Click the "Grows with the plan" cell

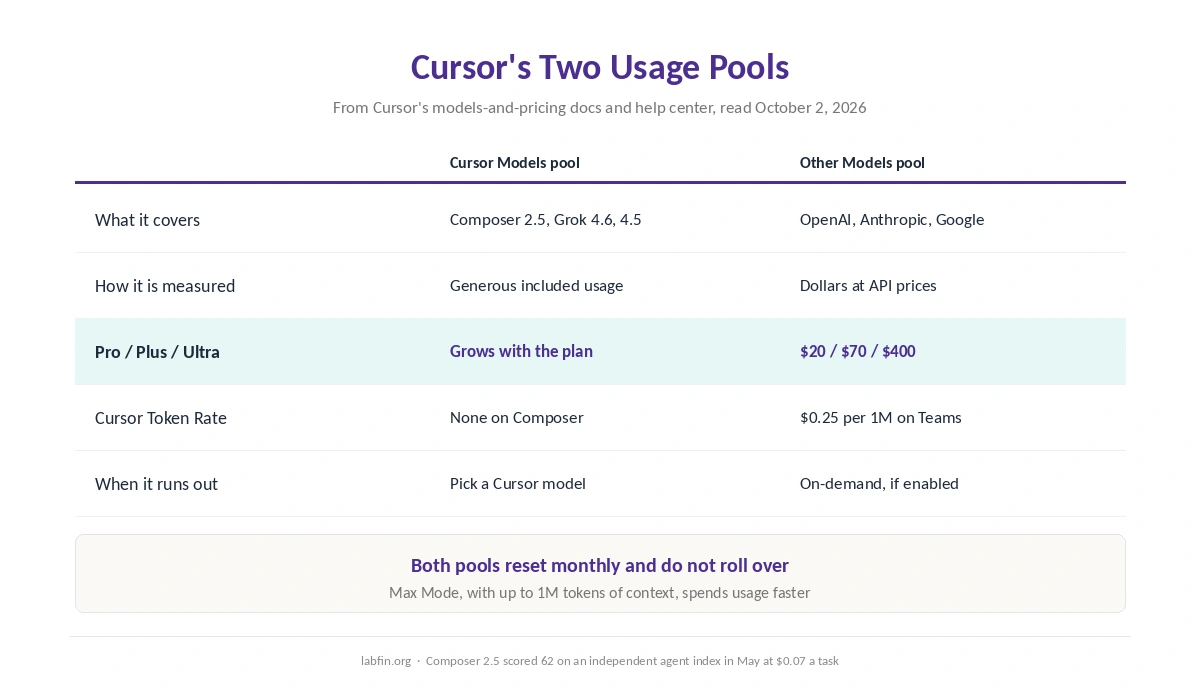pos(521,352)
